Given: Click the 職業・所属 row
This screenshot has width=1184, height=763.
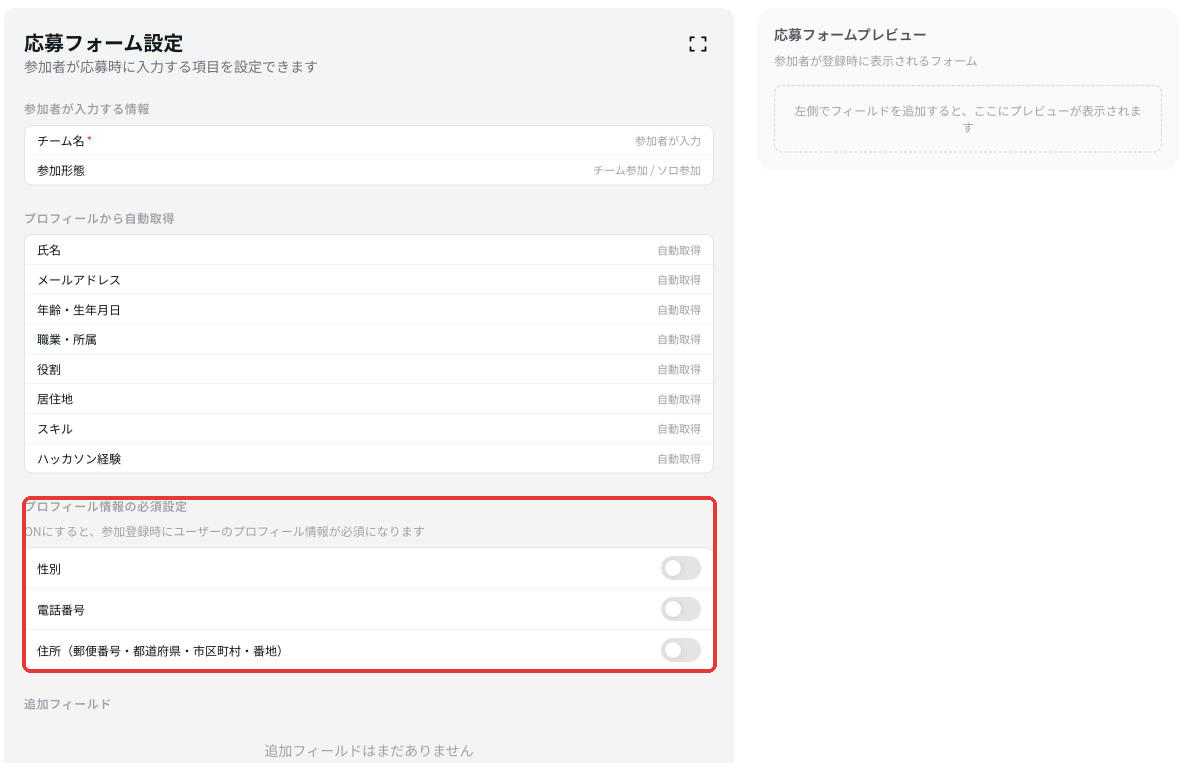Looking at the screenshot, I should tap(368, 340).
